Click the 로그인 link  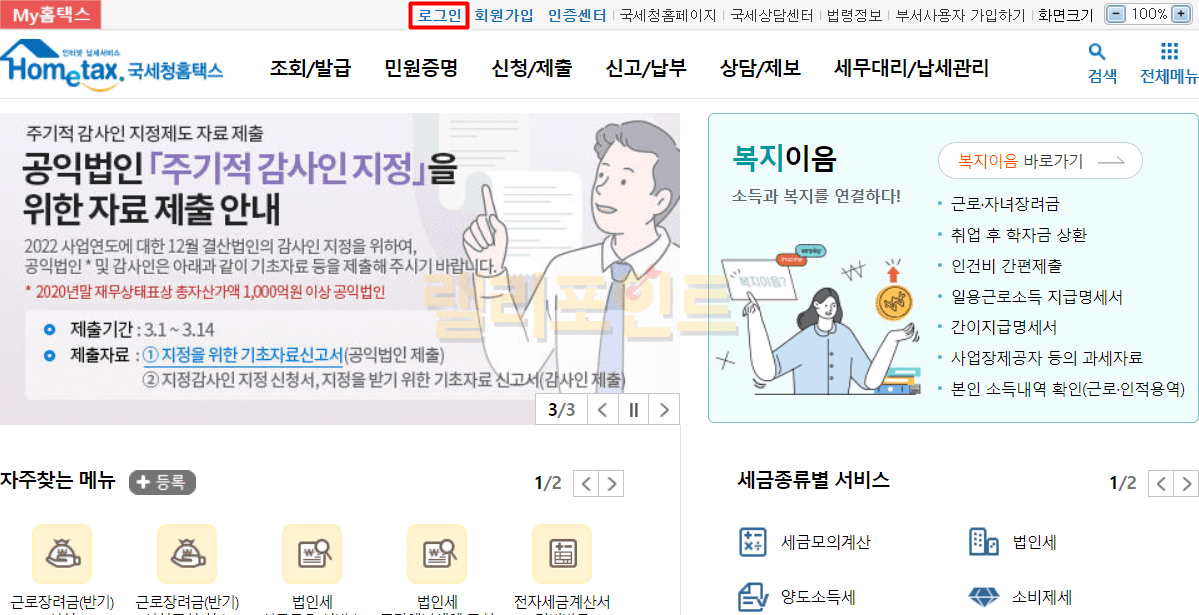pyautogui.click(x=440, y=15)
